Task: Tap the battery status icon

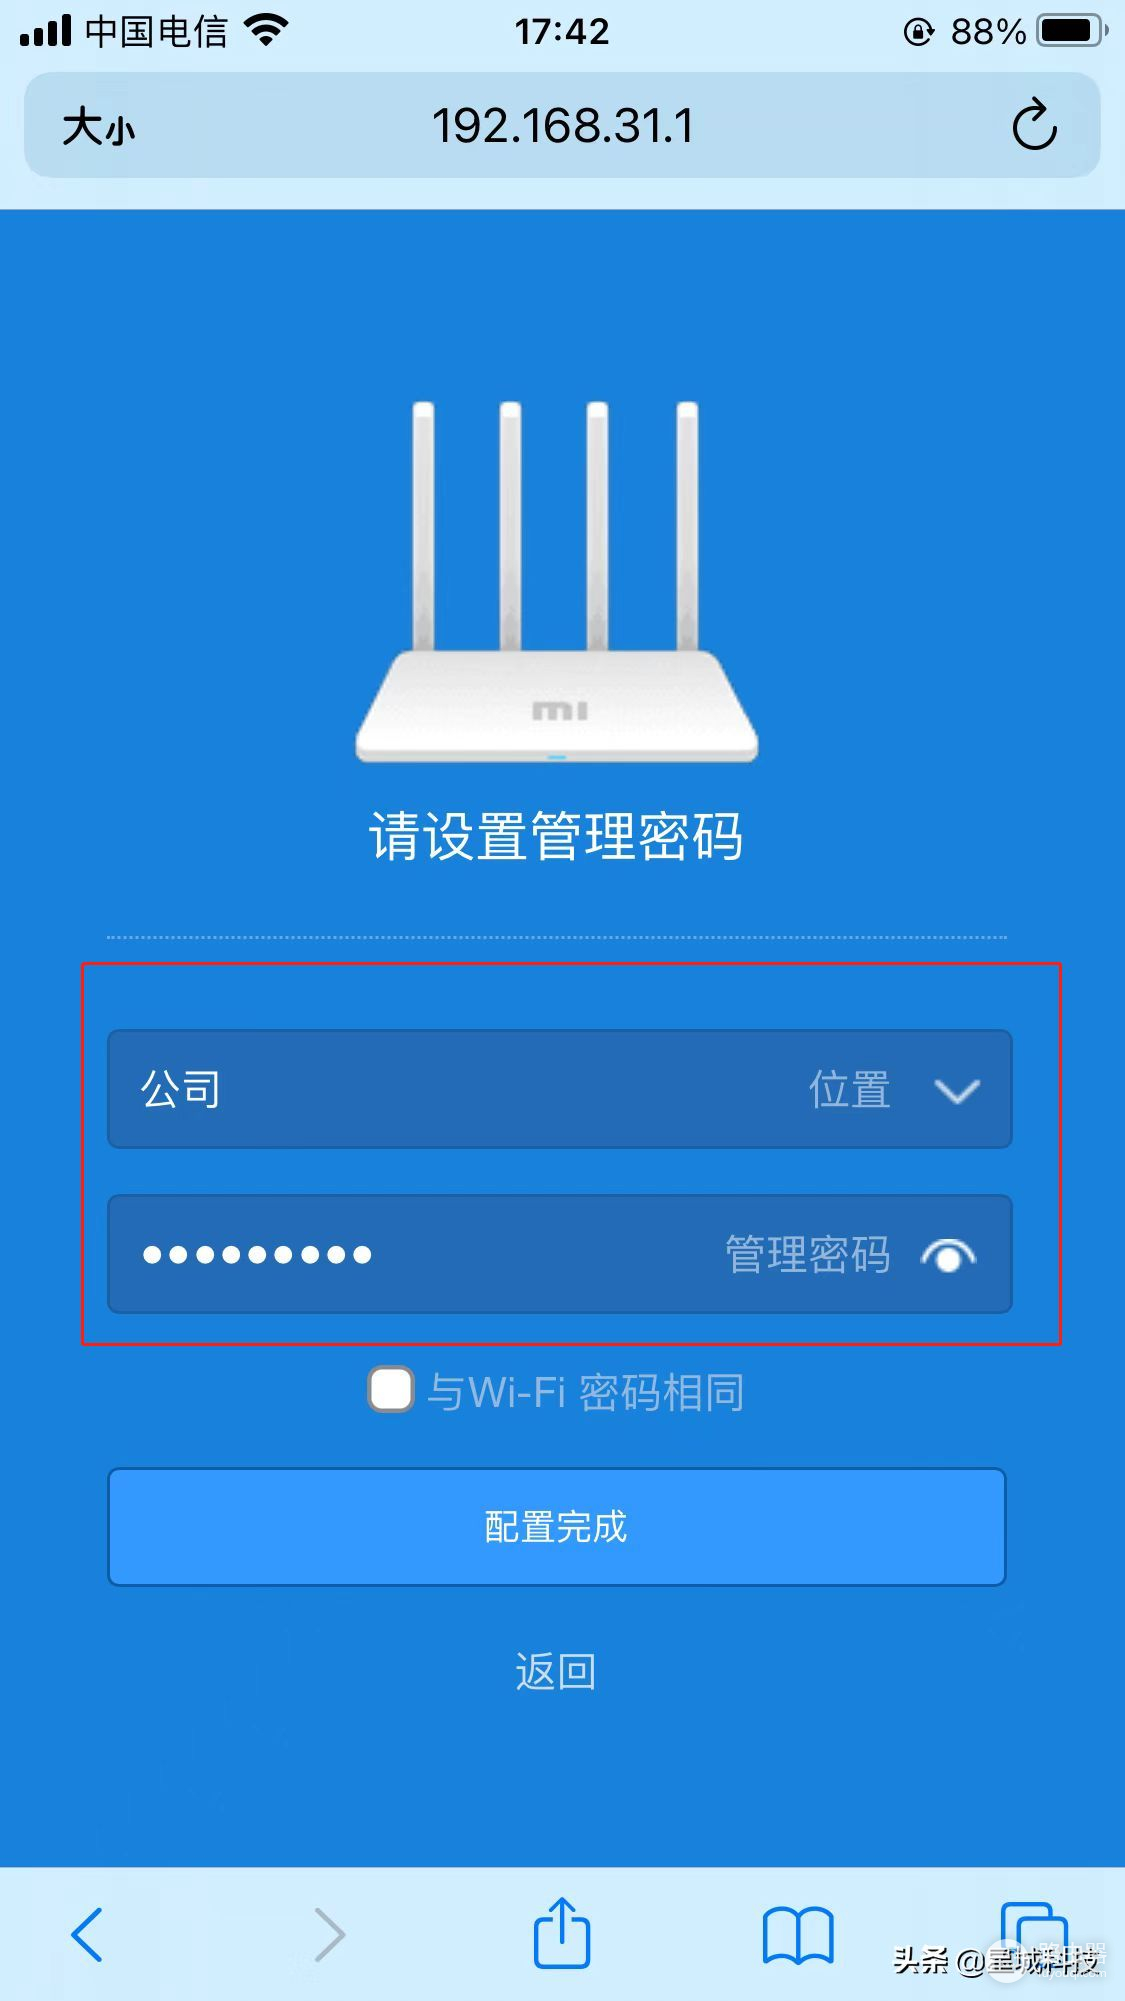Action: [x=1071, y=31]
